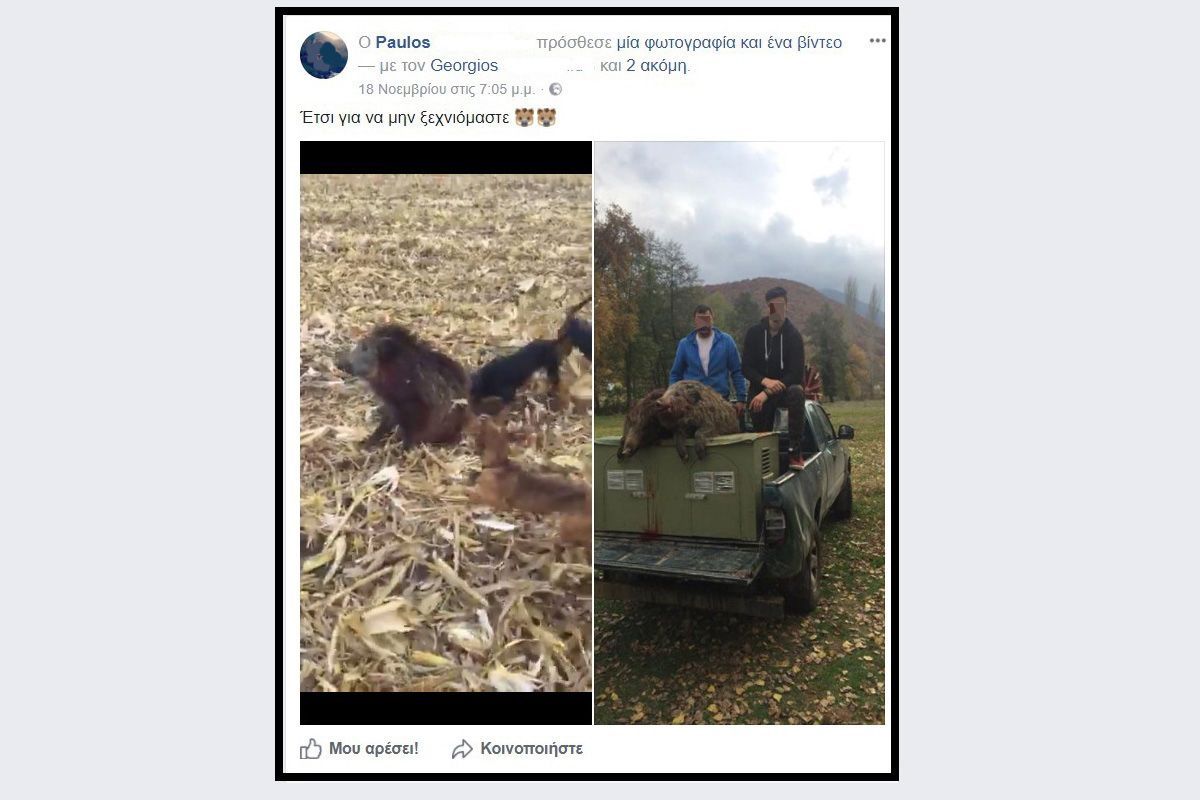
Task: Click the share arrow icon
Action: click(462, 748)
